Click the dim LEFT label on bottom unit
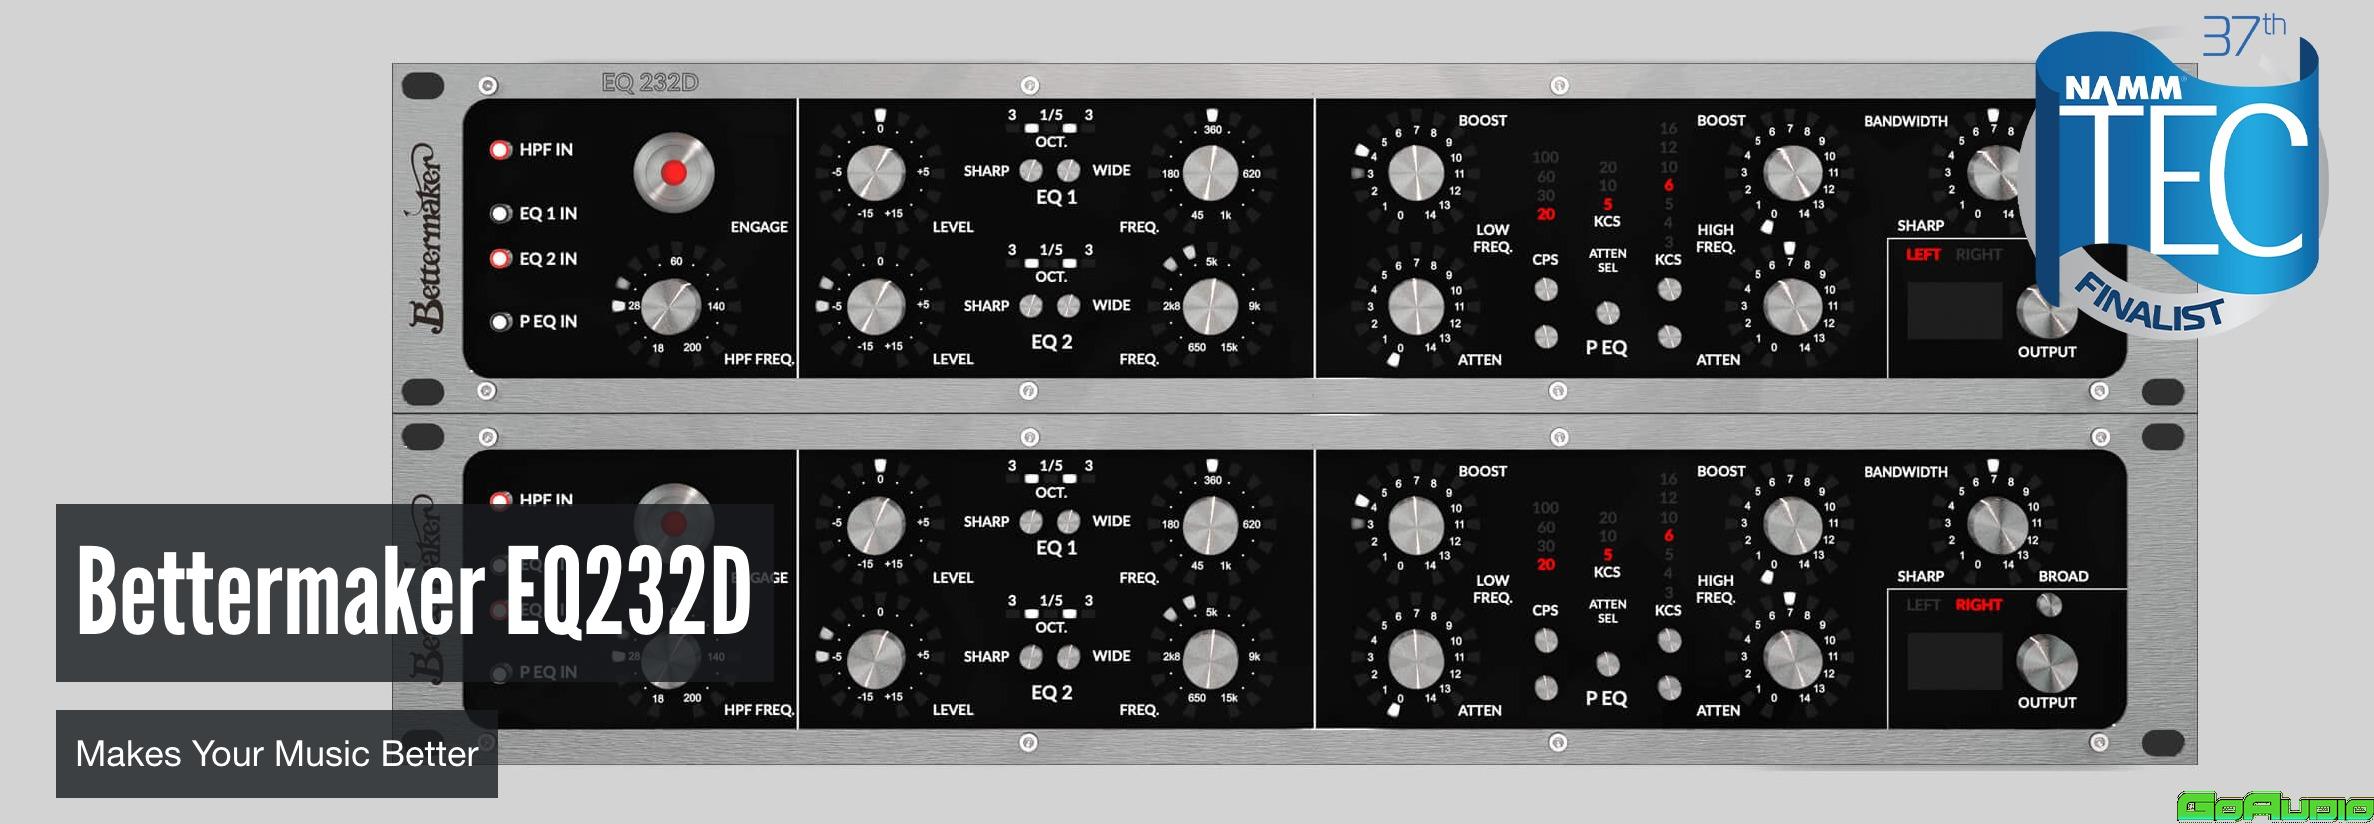The image size is (2374, 824). pyautogui.click(x=1923, y=605)
